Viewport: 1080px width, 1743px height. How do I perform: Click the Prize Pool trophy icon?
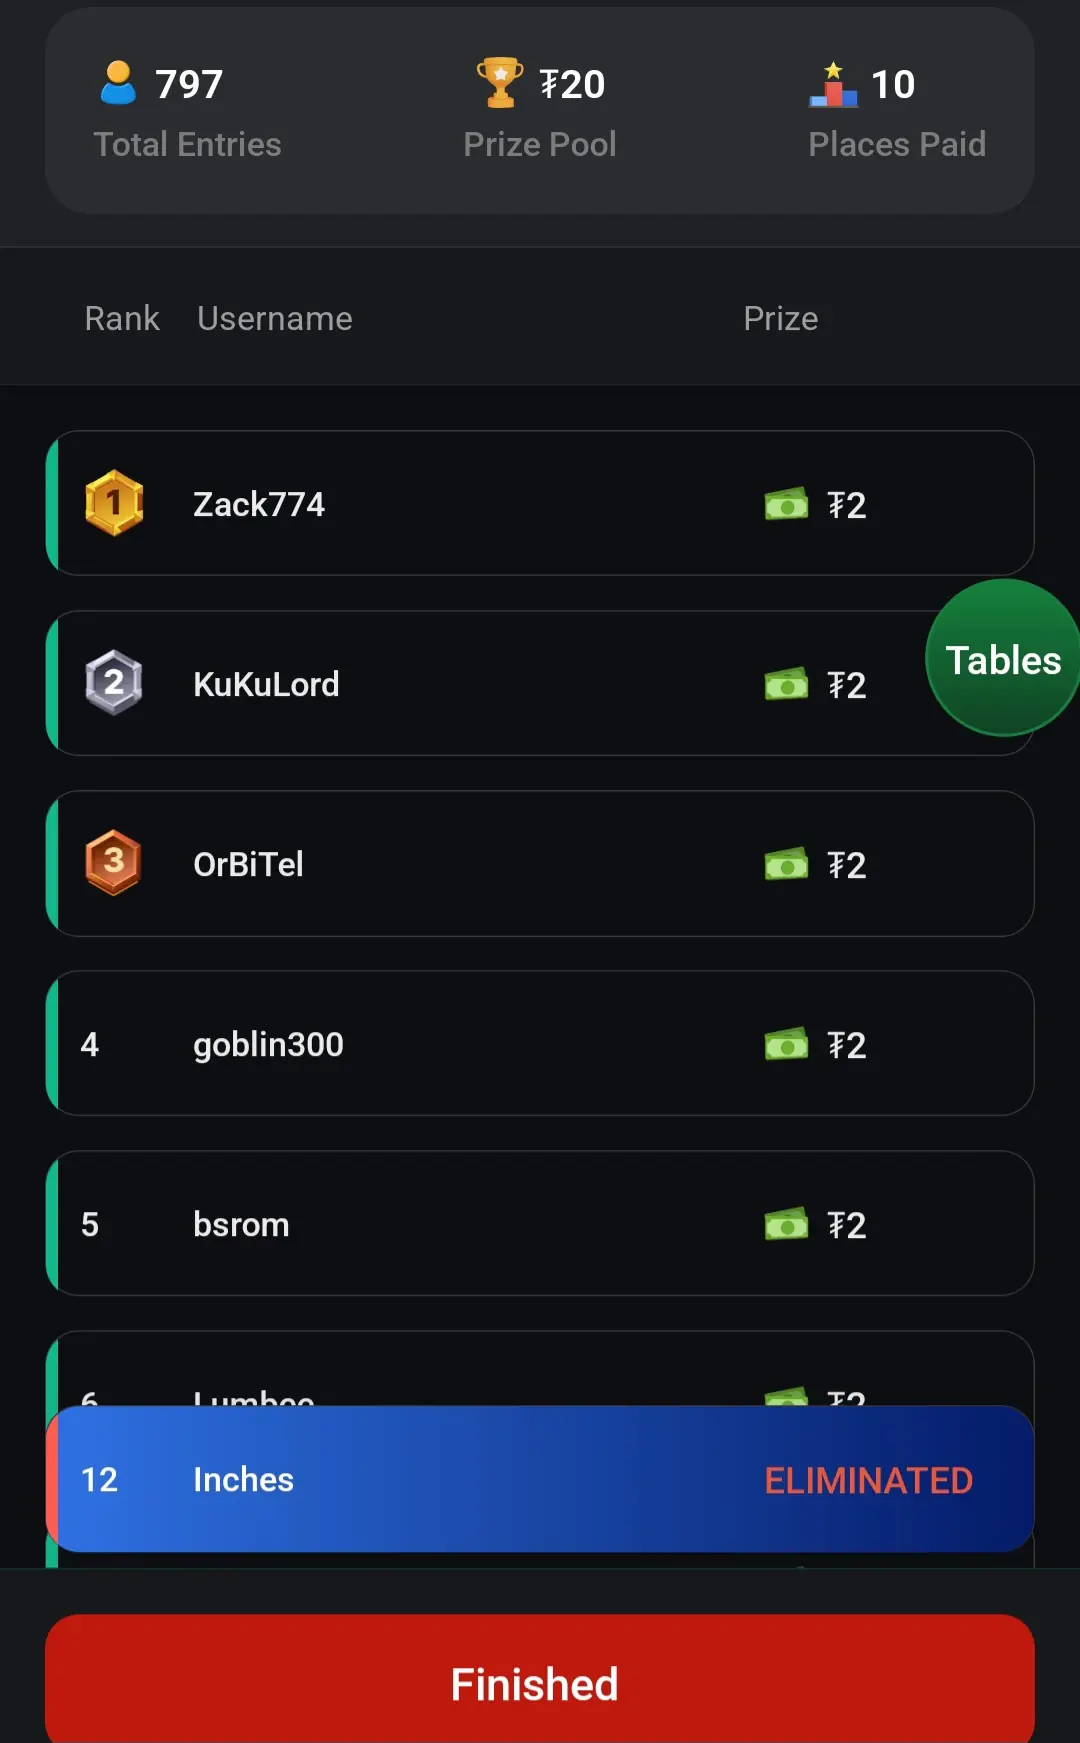(x=500, y=82)
